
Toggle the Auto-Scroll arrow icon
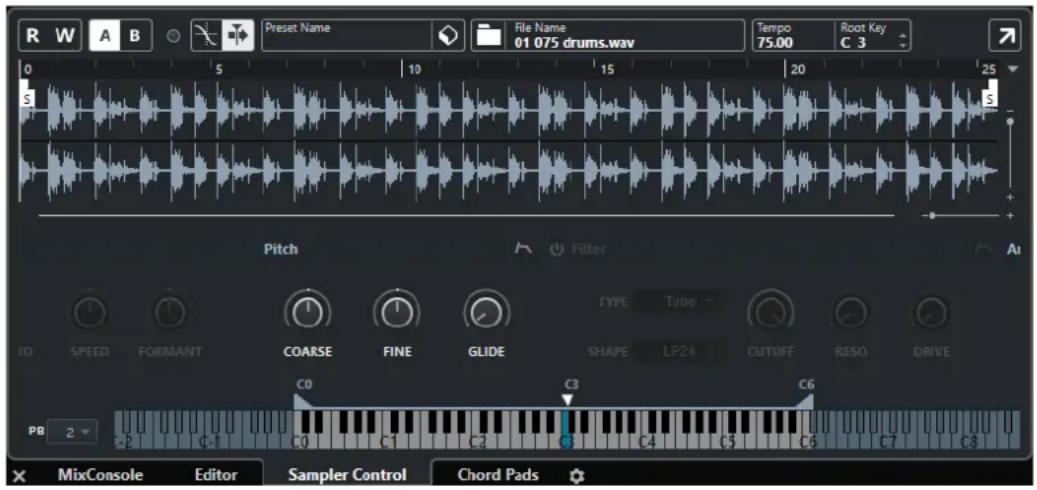[237, 36]
